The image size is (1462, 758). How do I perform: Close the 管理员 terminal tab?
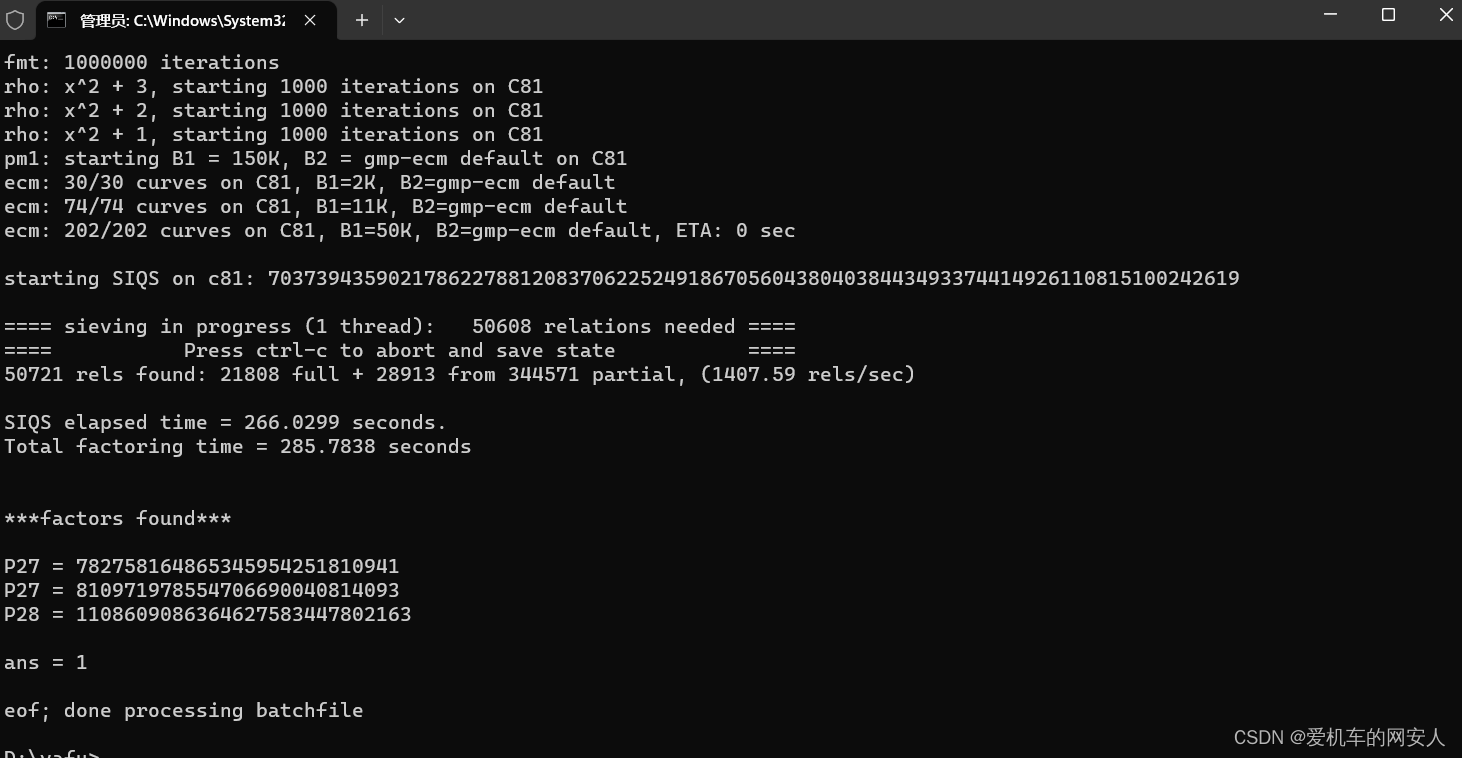click(309, 19)
